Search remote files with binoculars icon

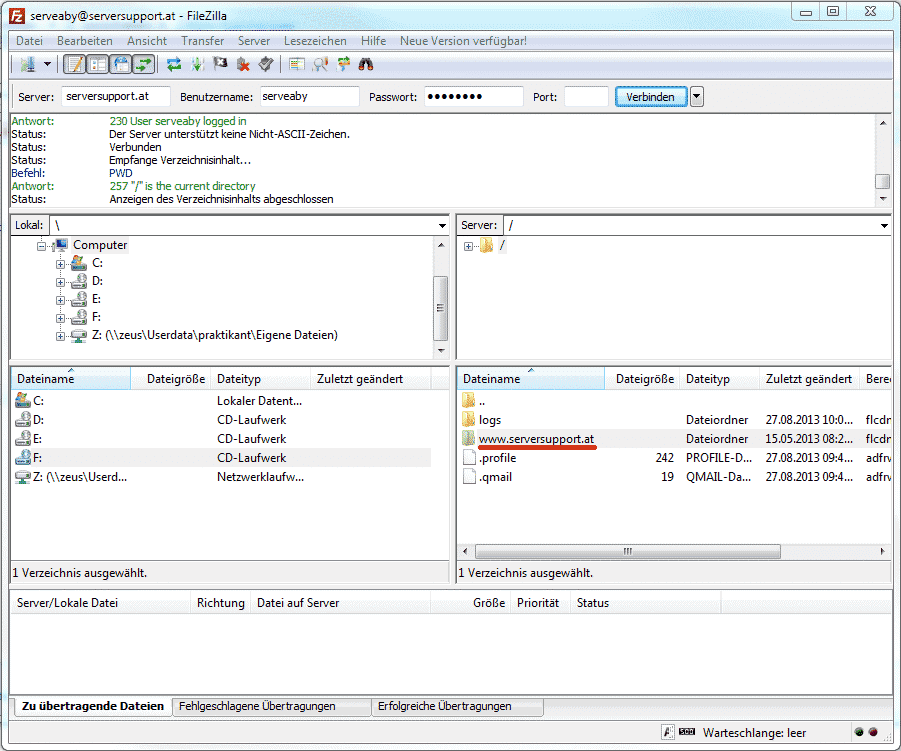pos(366,64)
